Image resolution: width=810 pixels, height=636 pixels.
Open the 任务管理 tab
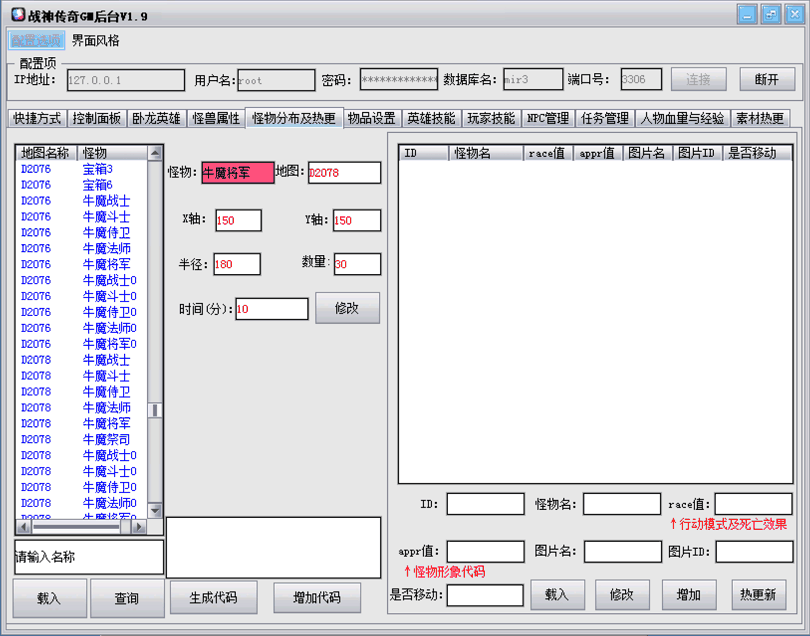click(604, 118)
